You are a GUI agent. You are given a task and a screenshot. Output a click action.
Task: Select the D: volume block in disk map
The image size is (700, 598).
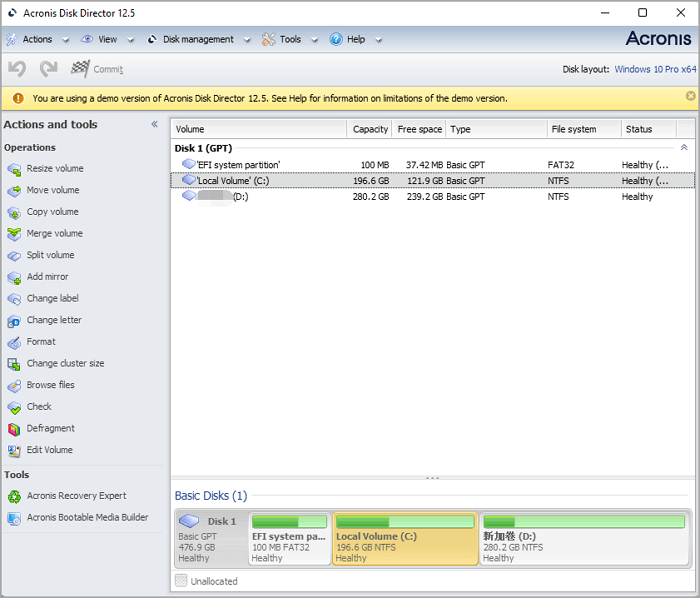coord(585,539)
